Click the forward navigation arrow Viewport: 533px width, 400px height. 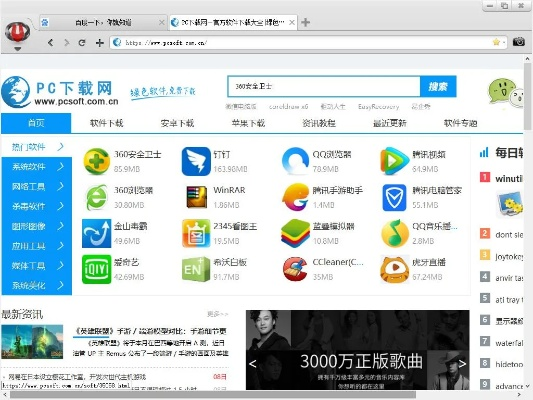click(x=67, y=42)
